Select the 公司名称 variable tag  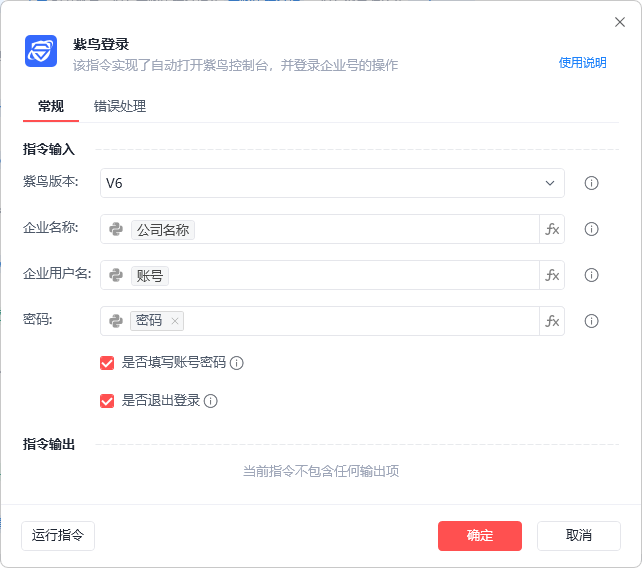(163, 230)
